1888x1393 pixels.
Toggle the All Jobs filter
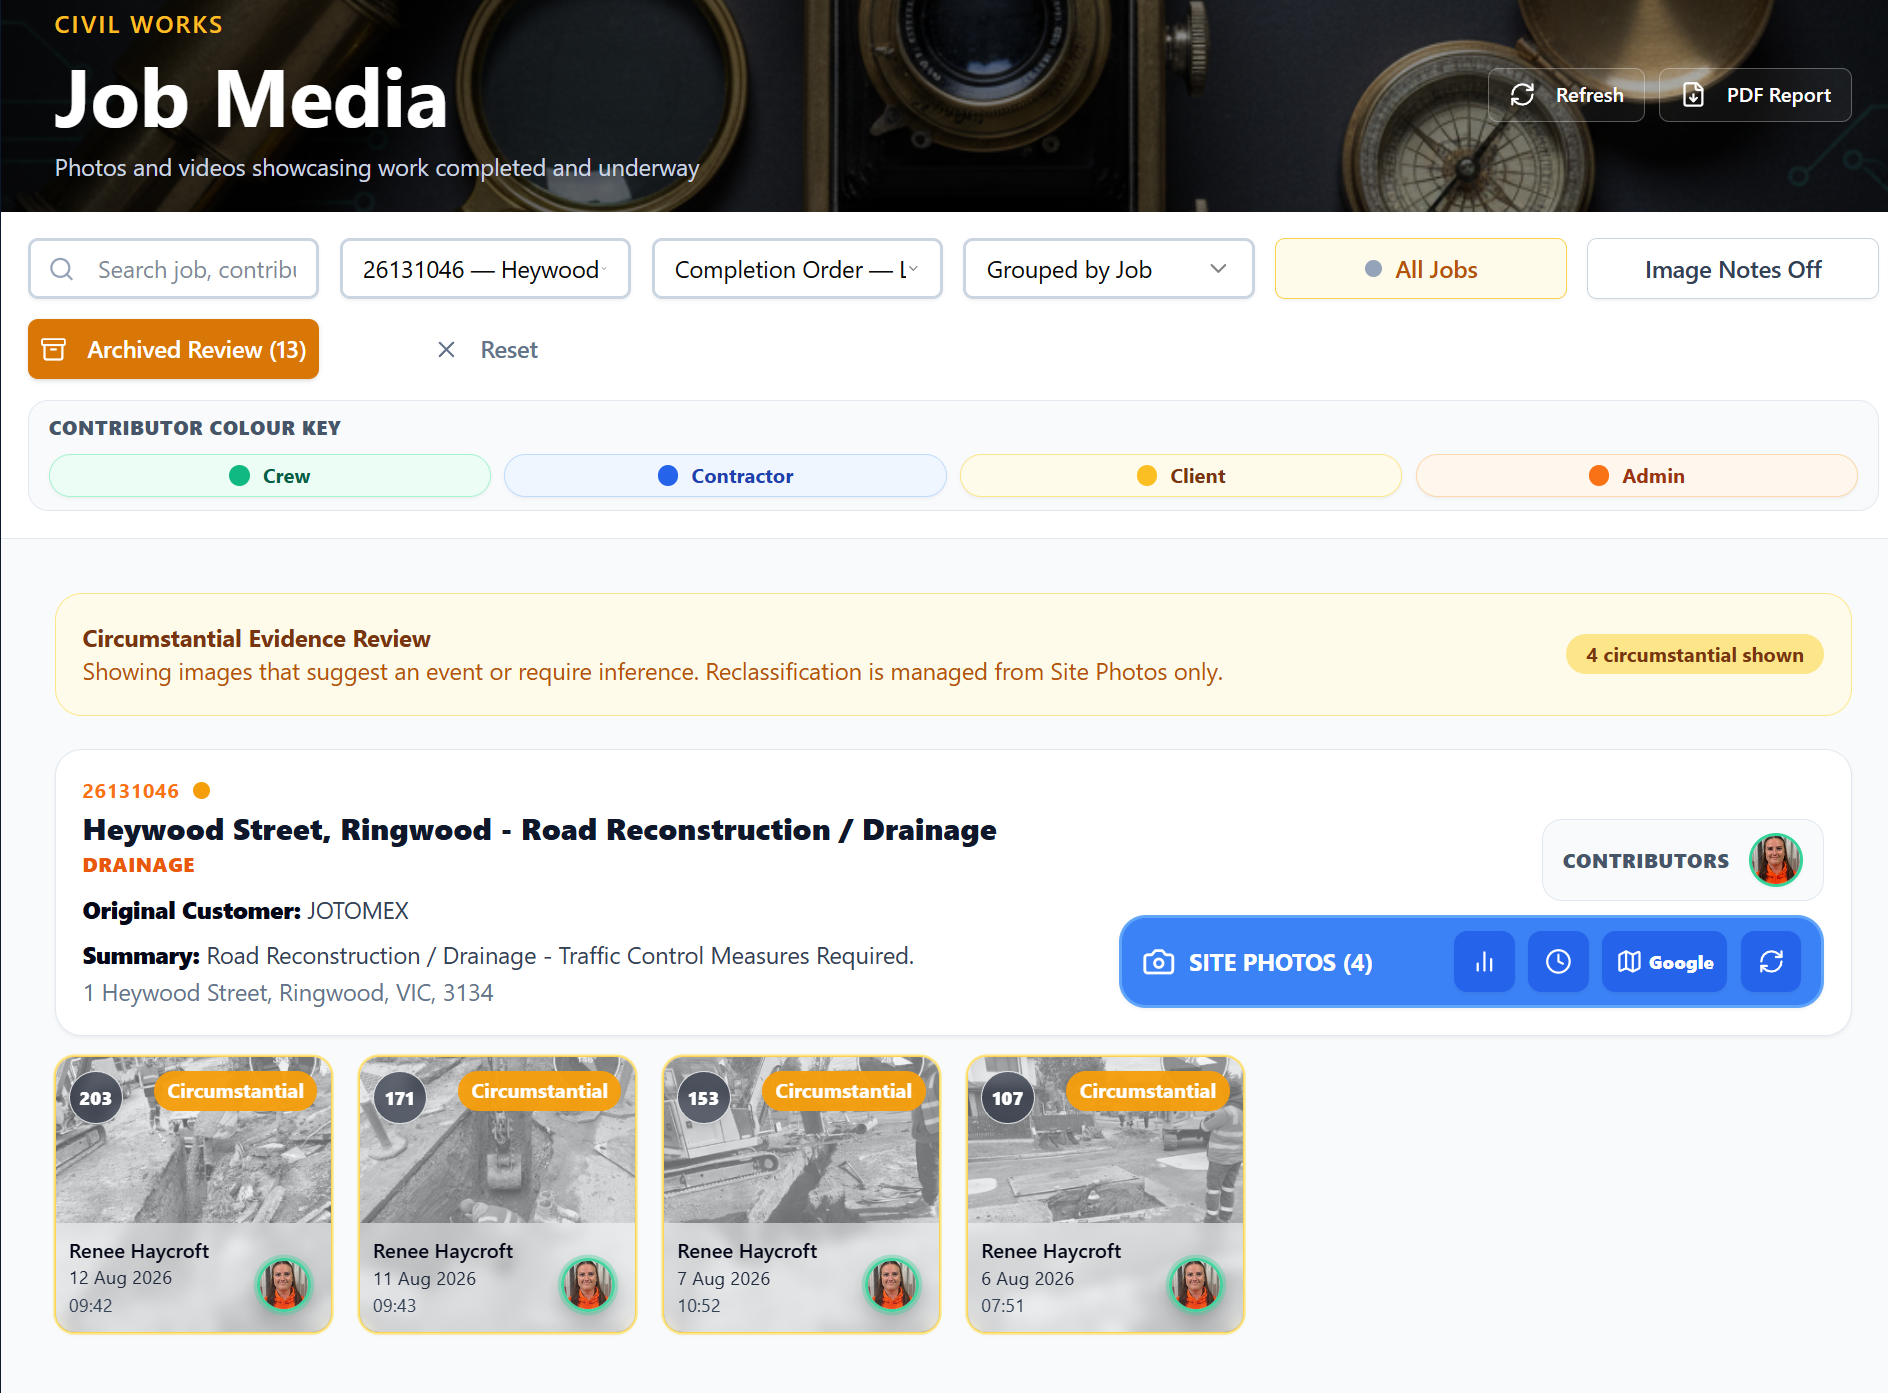[x=1420, y=269]
